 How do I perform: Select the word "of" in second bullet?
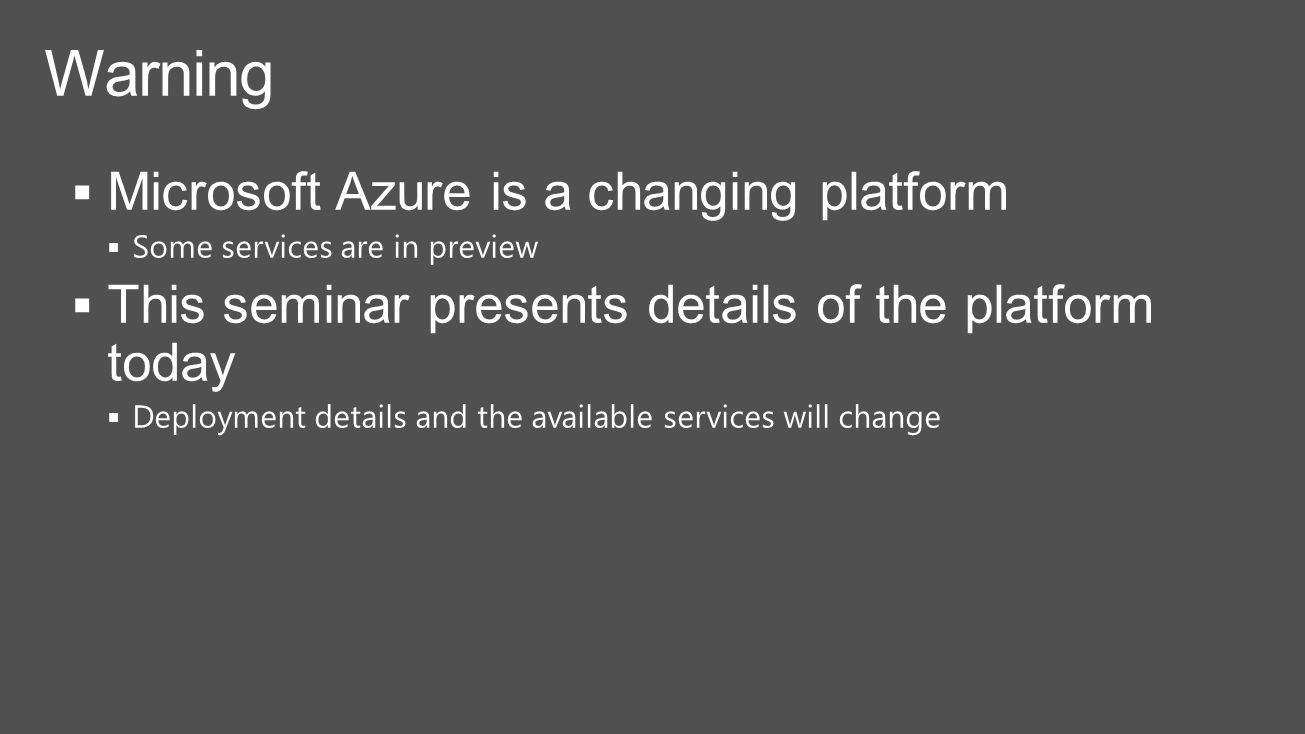click(x=836, y=304)
